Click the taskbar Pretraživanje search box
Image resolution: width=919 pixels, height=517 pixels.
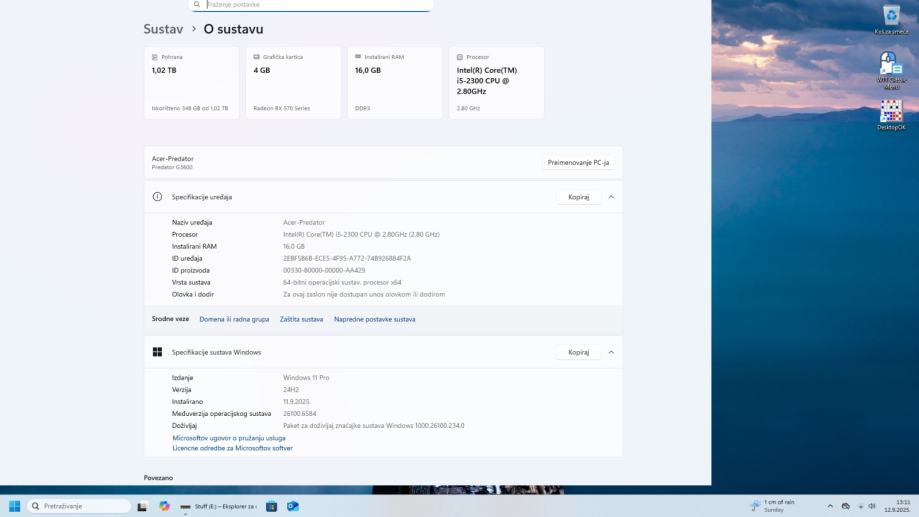(x=79, y=506)
